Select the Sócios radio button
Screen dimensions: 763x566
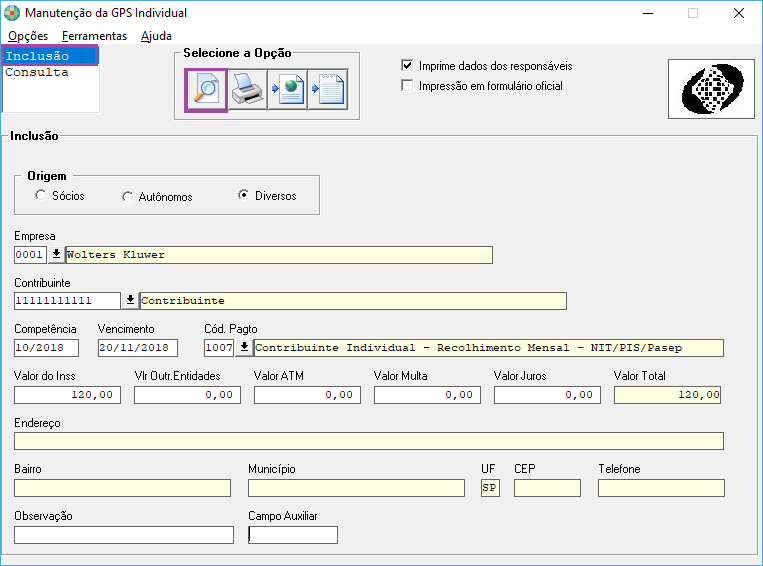[x=40, y=195]
